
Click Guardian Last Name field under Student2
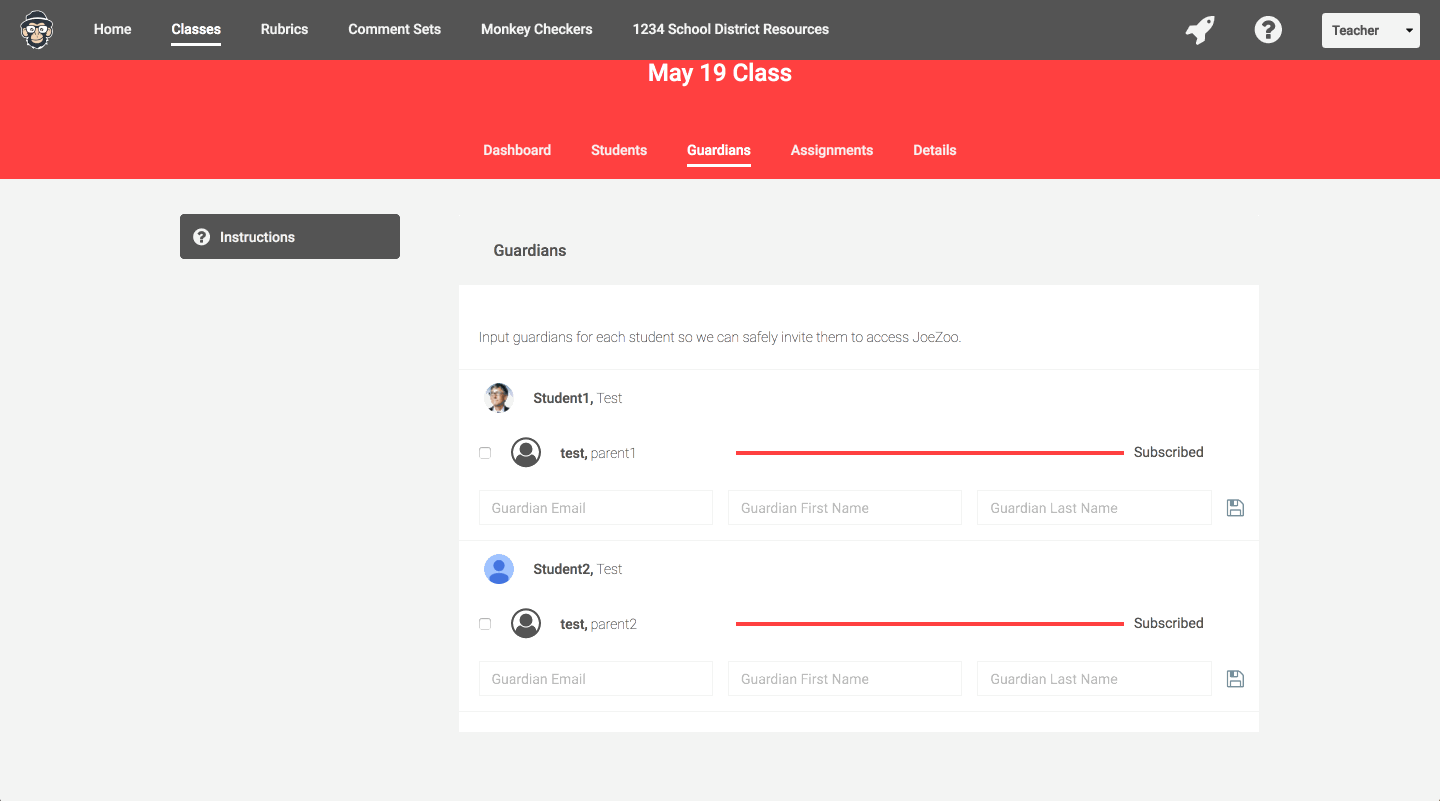[x=1094, y=679]
